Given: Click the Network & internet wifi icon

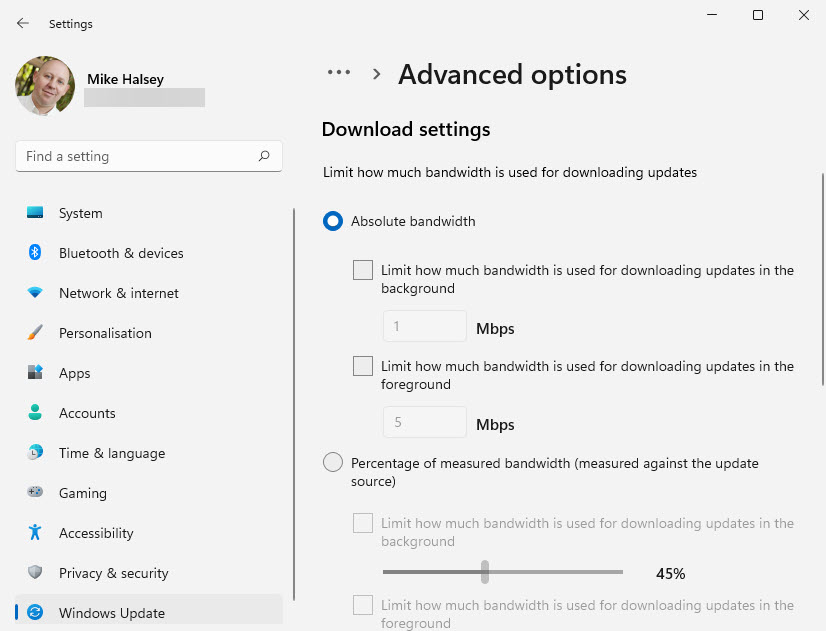Looking at the screenshot, I should tap(35, 293).
